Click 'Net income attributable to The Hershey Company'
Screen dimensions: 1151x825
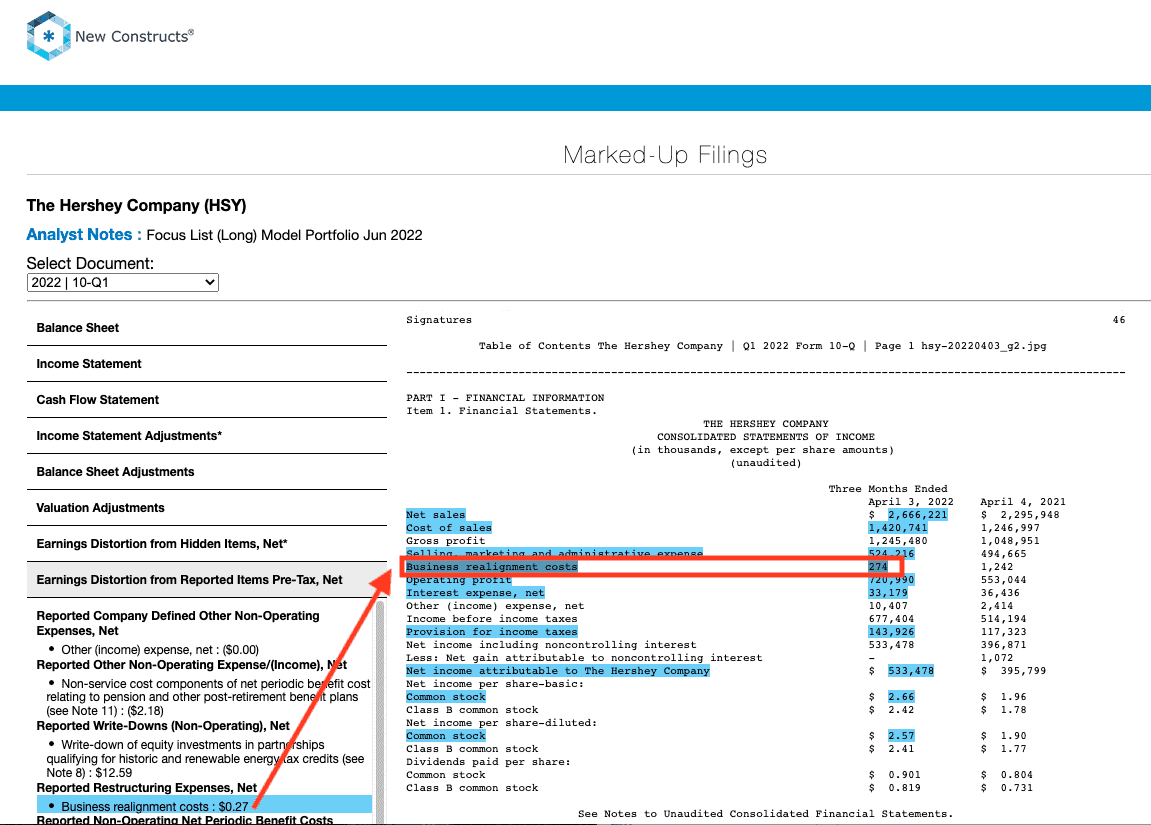[x=558, y=671]
